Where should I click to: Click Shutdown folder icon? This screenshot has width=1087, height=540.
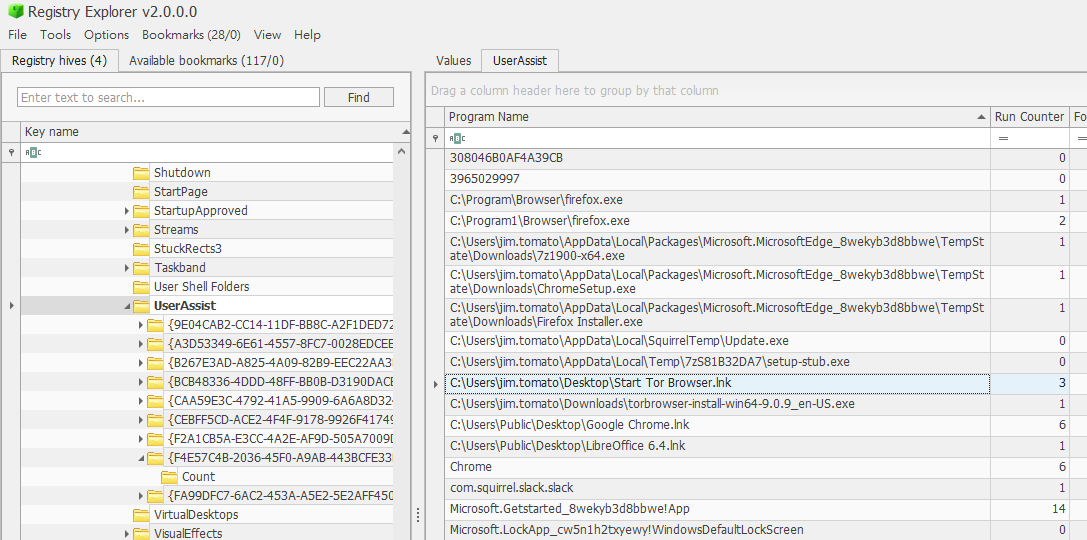click(141, 173)
